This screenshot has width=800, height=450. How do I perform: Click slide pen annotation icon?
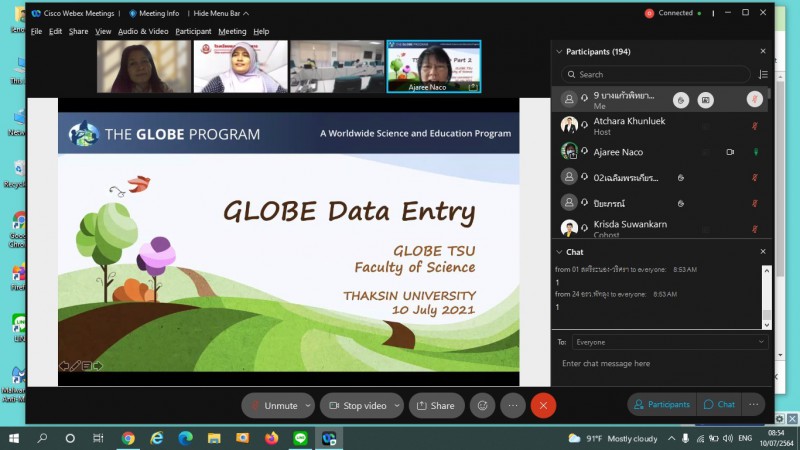point(76,365)
